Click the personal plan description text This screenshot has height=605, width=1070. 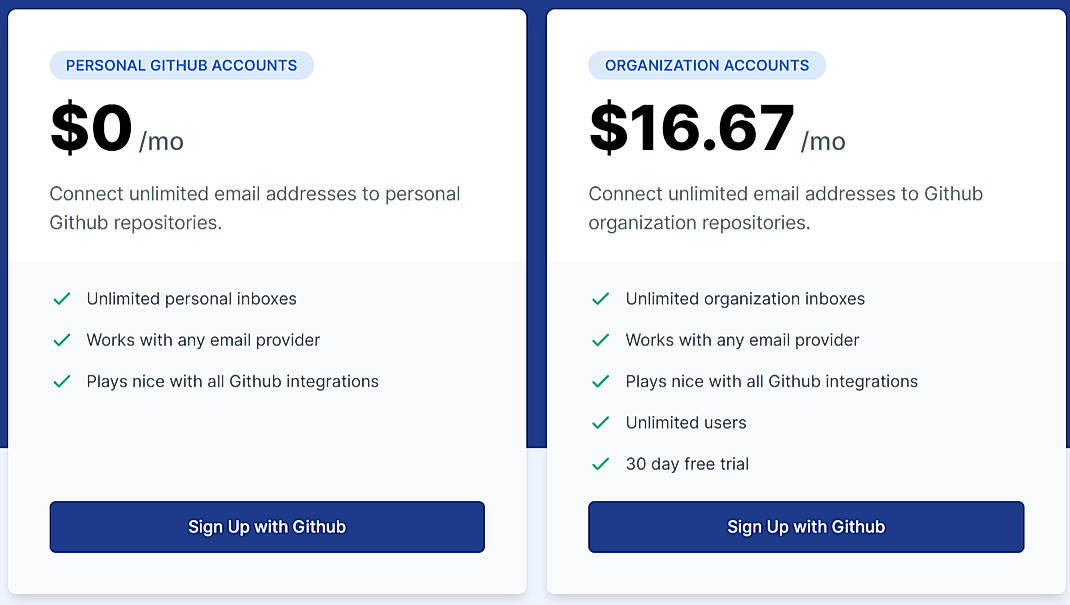pos(254,207)
